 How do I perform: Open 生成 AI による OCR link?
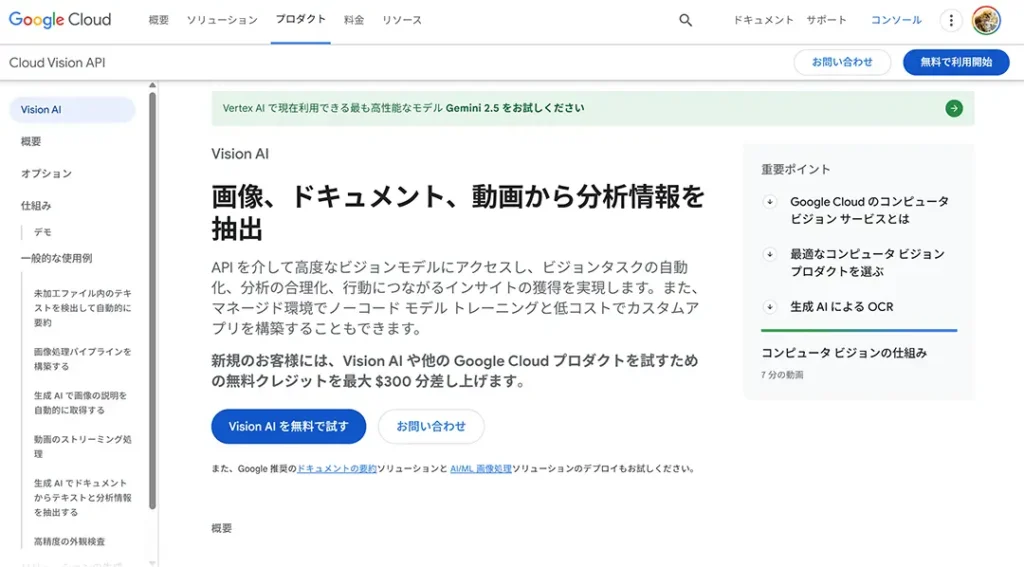tap(842, 306)
